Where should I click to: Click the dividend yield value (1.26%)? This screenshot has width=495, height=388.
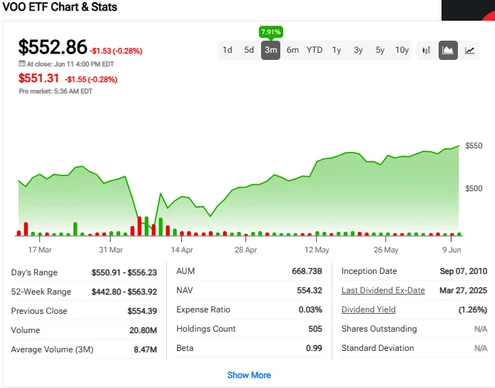click(473, 310)
